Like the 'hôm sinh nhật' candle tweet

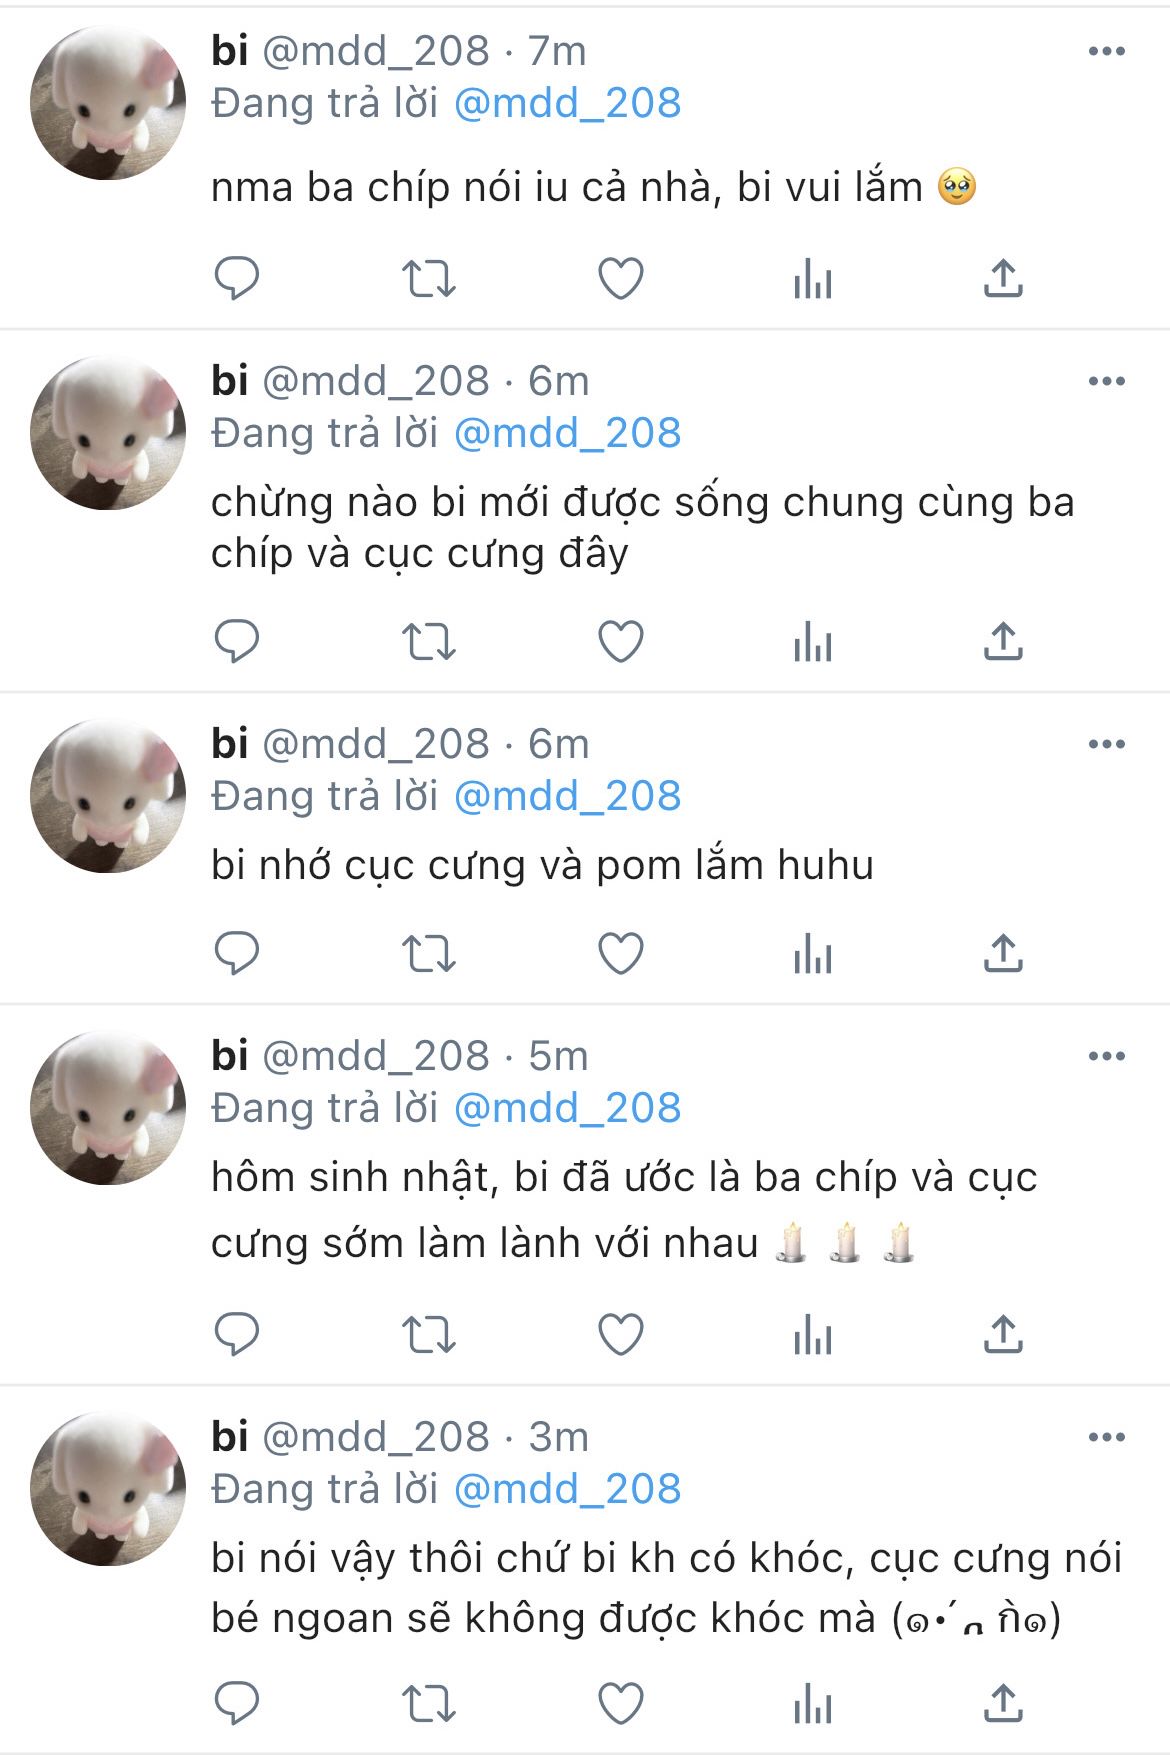[x=620, y=1334]
